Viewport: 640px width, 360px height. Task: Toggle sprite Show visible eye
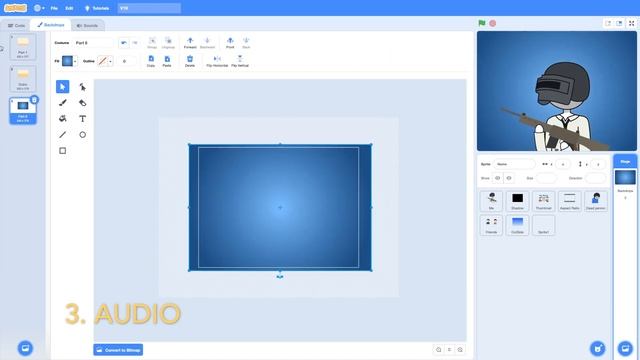click(498, 178)
